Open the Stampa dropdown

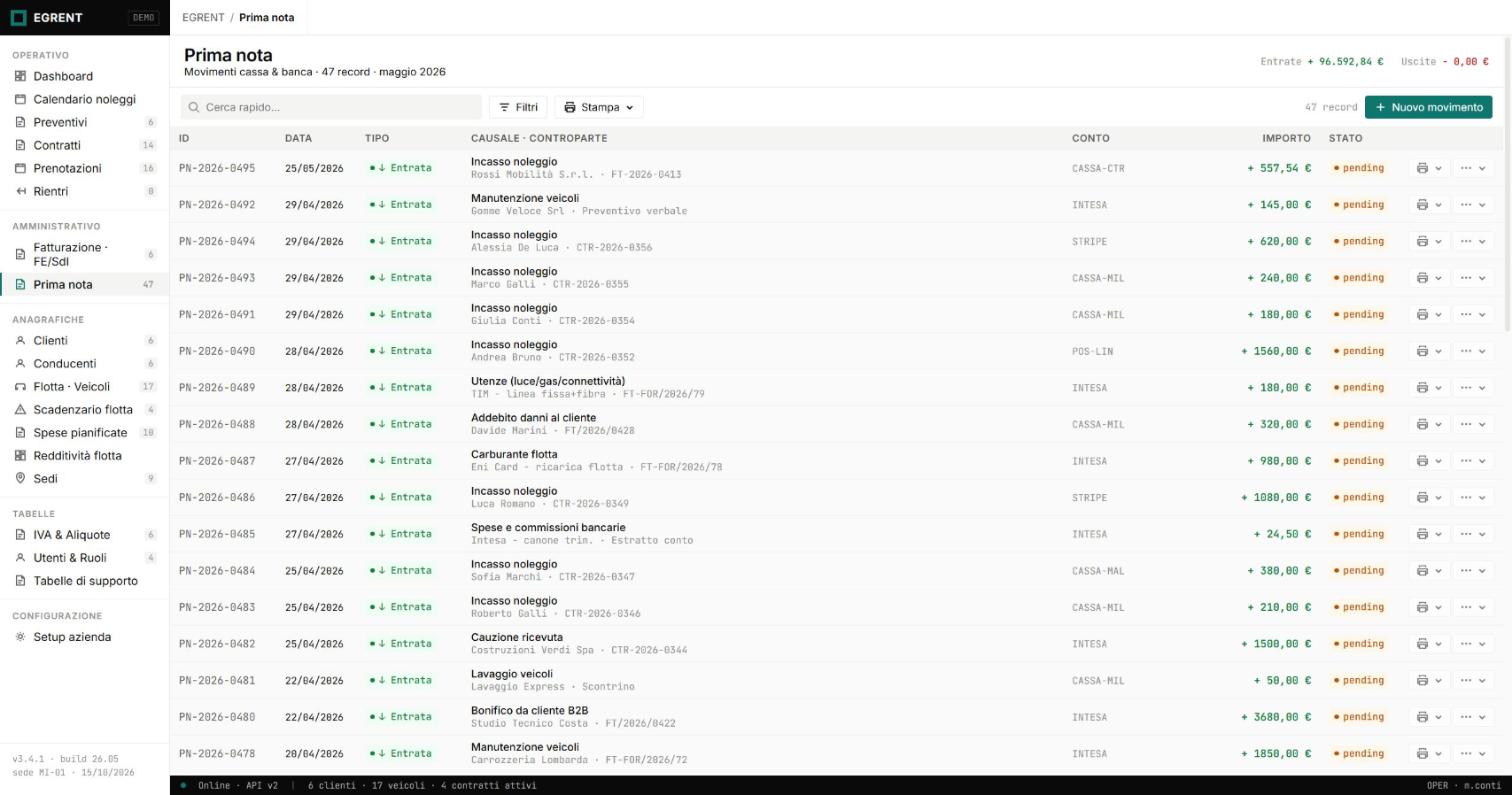(599, 107)
